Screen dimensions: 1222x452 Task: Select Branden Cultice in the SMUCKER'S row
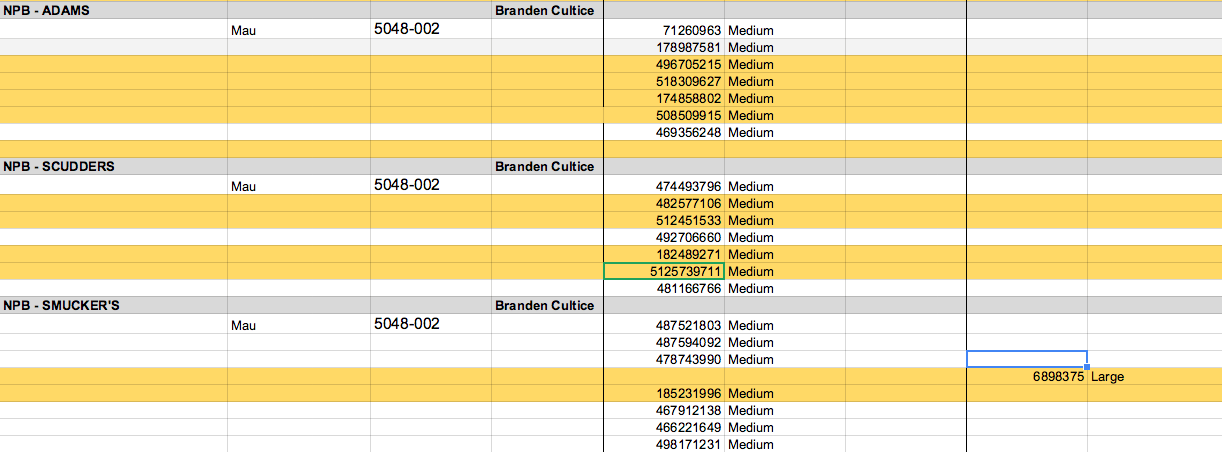[545, 306]
